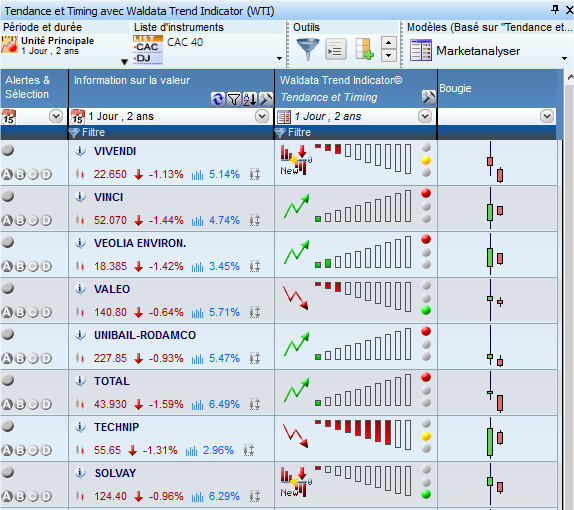Click the TECHNIP candlestick thumbnail
This screenshot has height=510, width=574.
[495, 438]
